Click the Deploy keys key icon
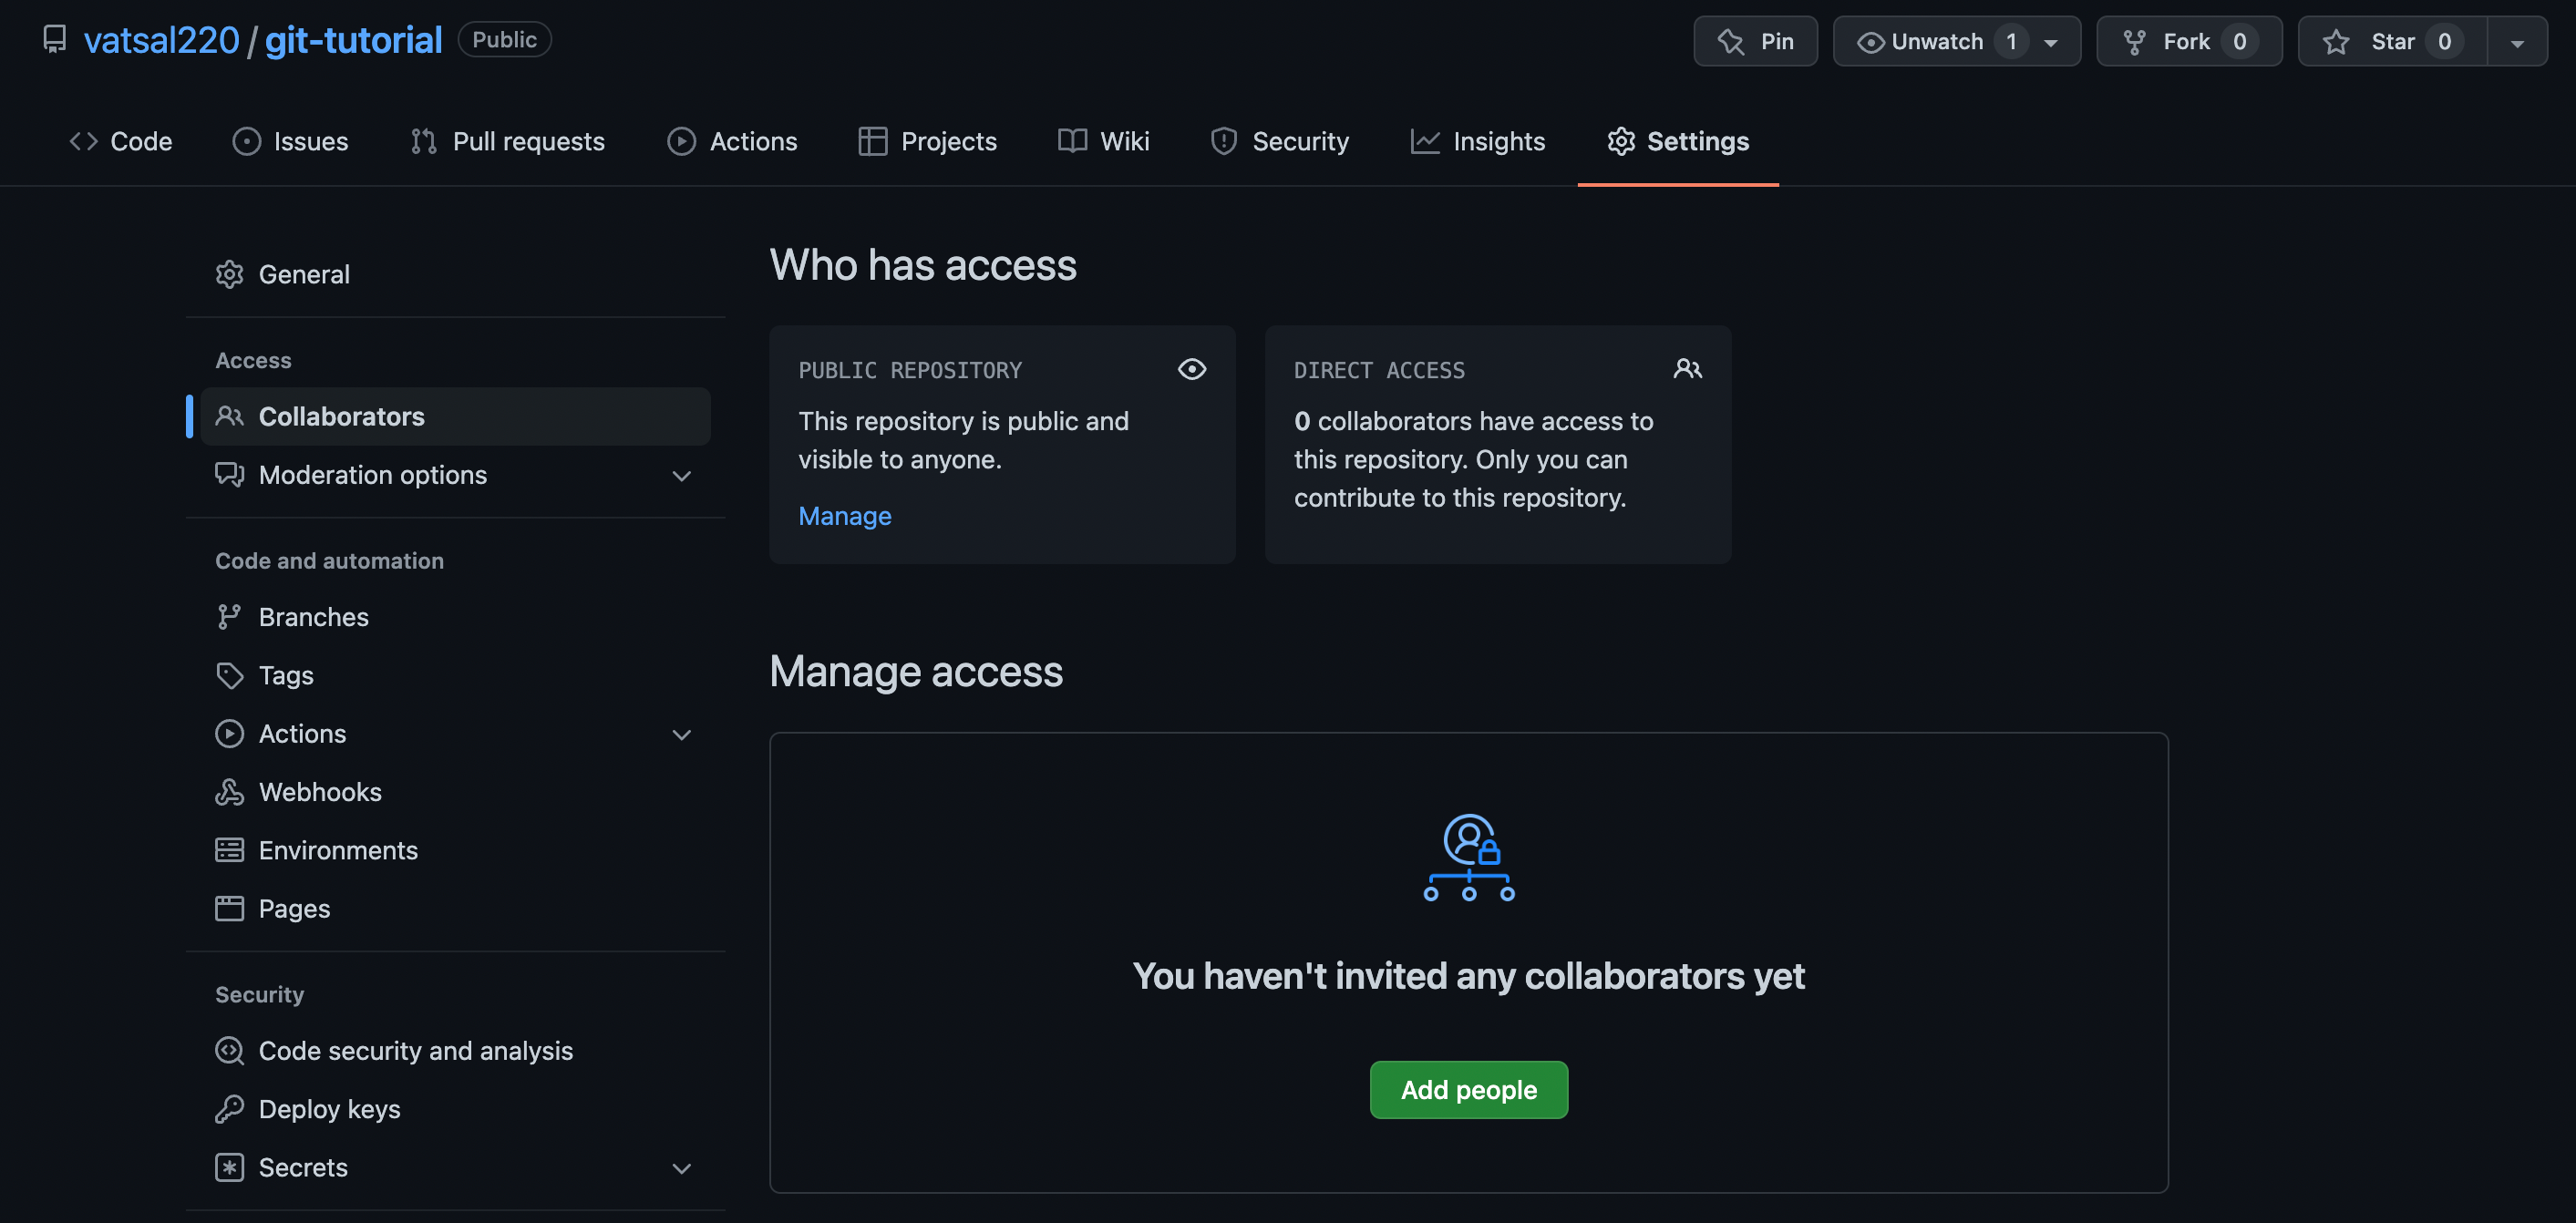This screenshot has width=2576, height=1223. (x=230, y=1109)
